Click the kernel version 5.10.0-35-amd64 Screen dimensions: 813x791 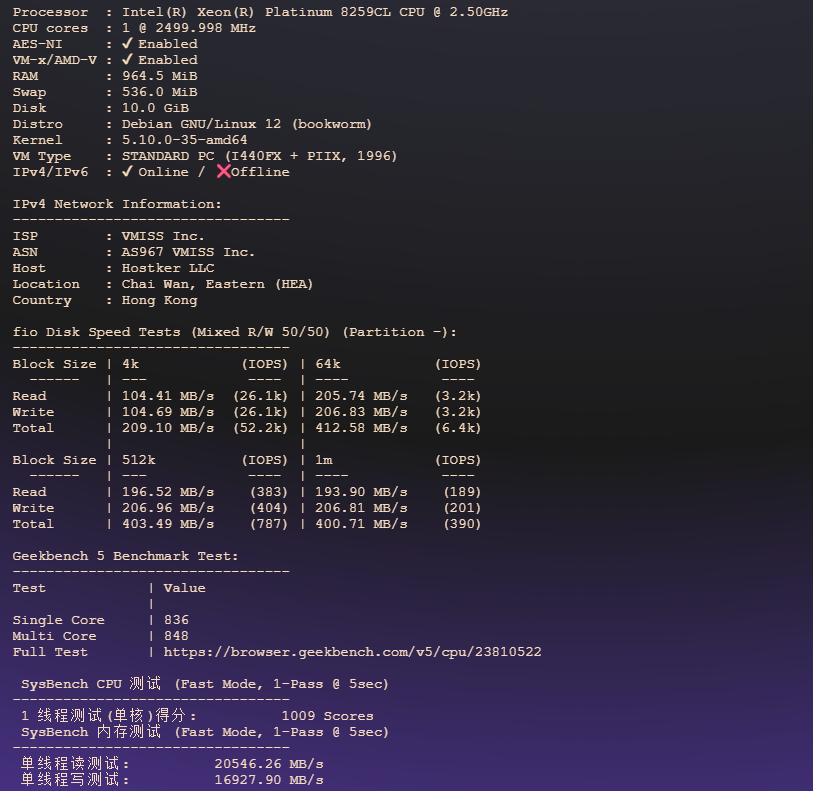tap(184, 140)
